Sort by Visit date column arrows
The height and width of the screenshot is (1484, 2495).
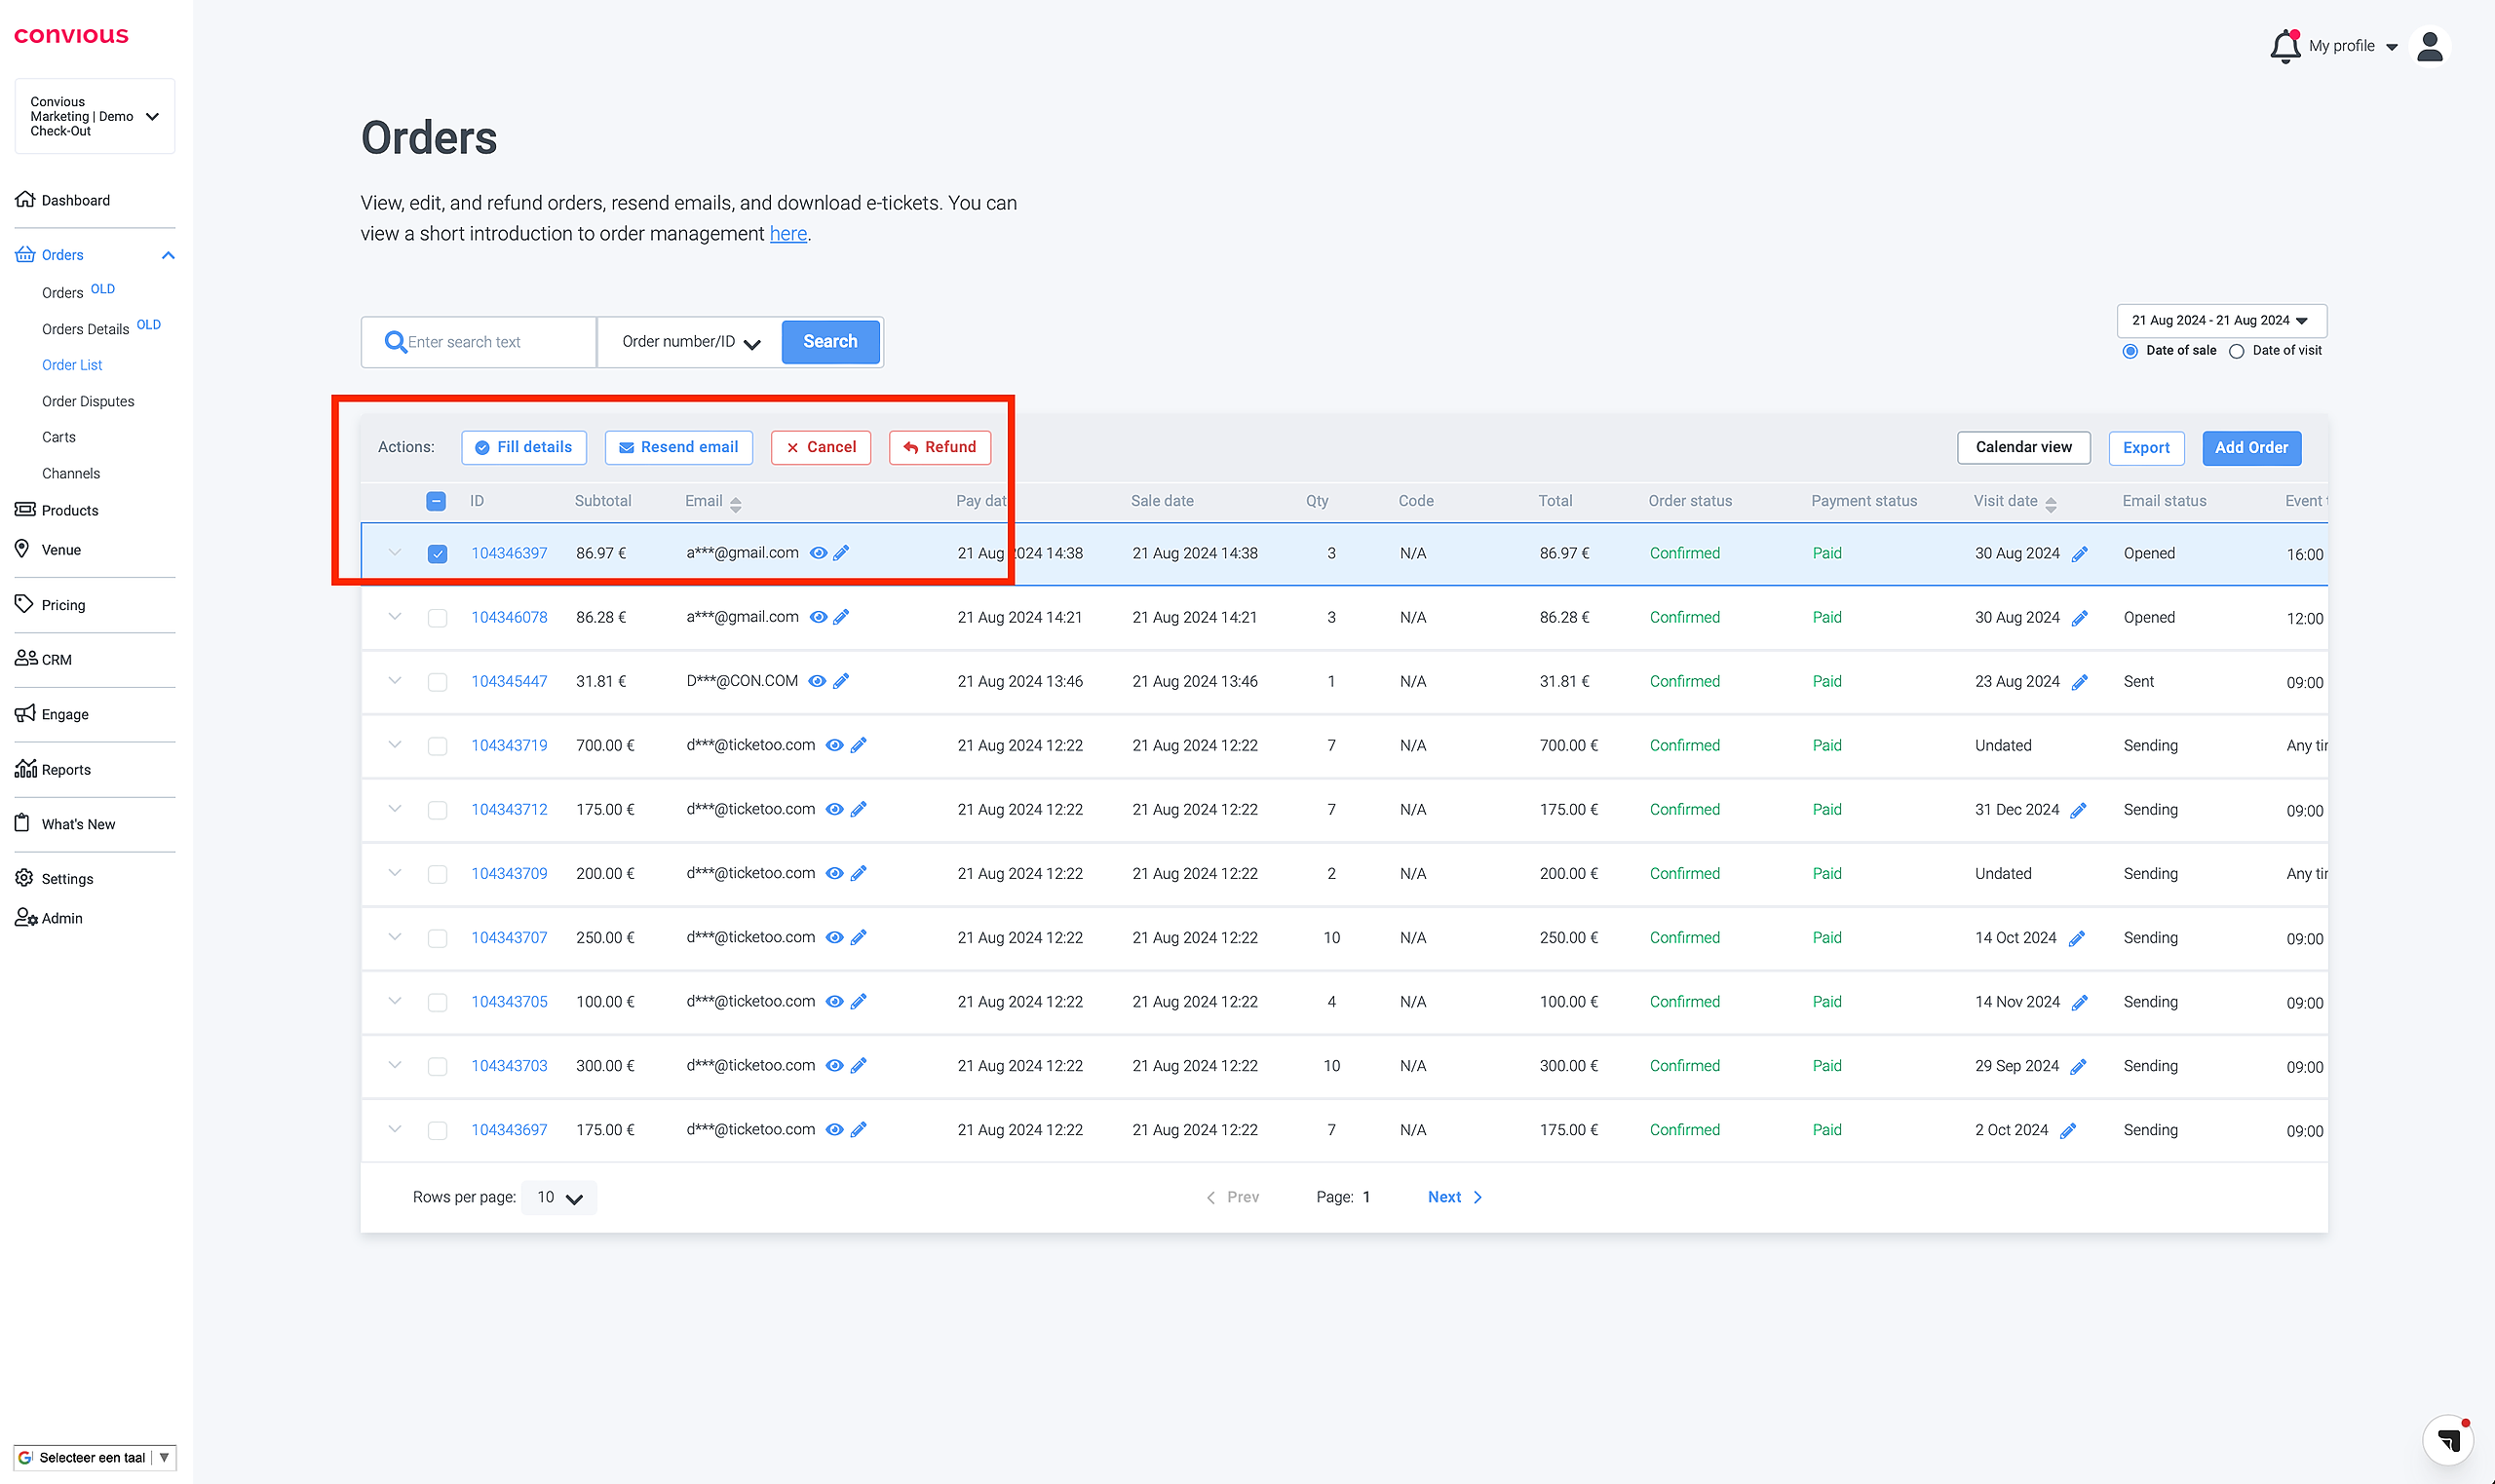coord(2051,504)
